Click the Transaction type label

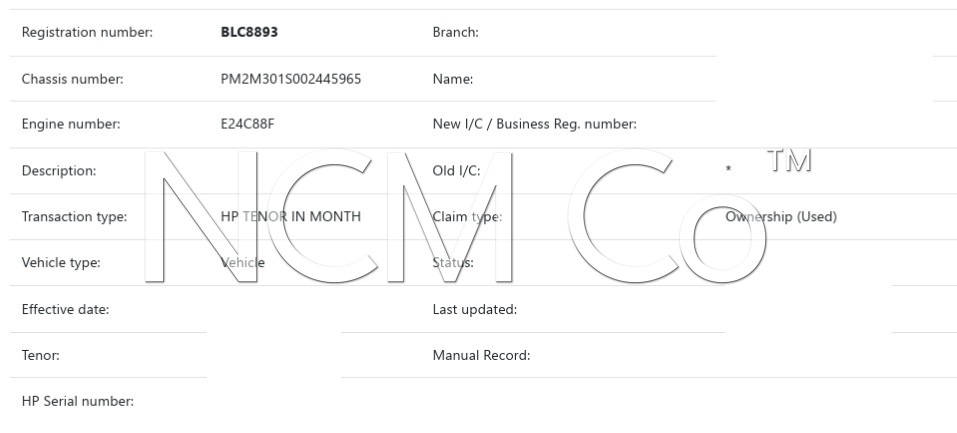pos(74,217)
